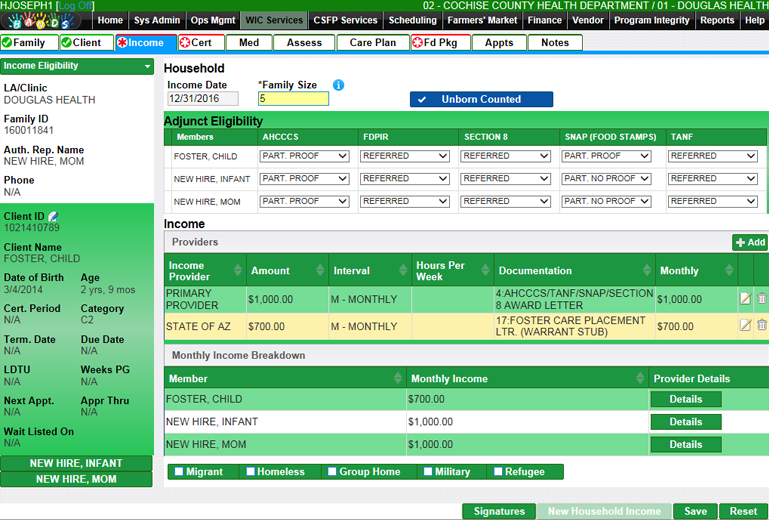Delete the Primary Provider income row
Screen dimensions: 769x520
[x=761, y=298]
